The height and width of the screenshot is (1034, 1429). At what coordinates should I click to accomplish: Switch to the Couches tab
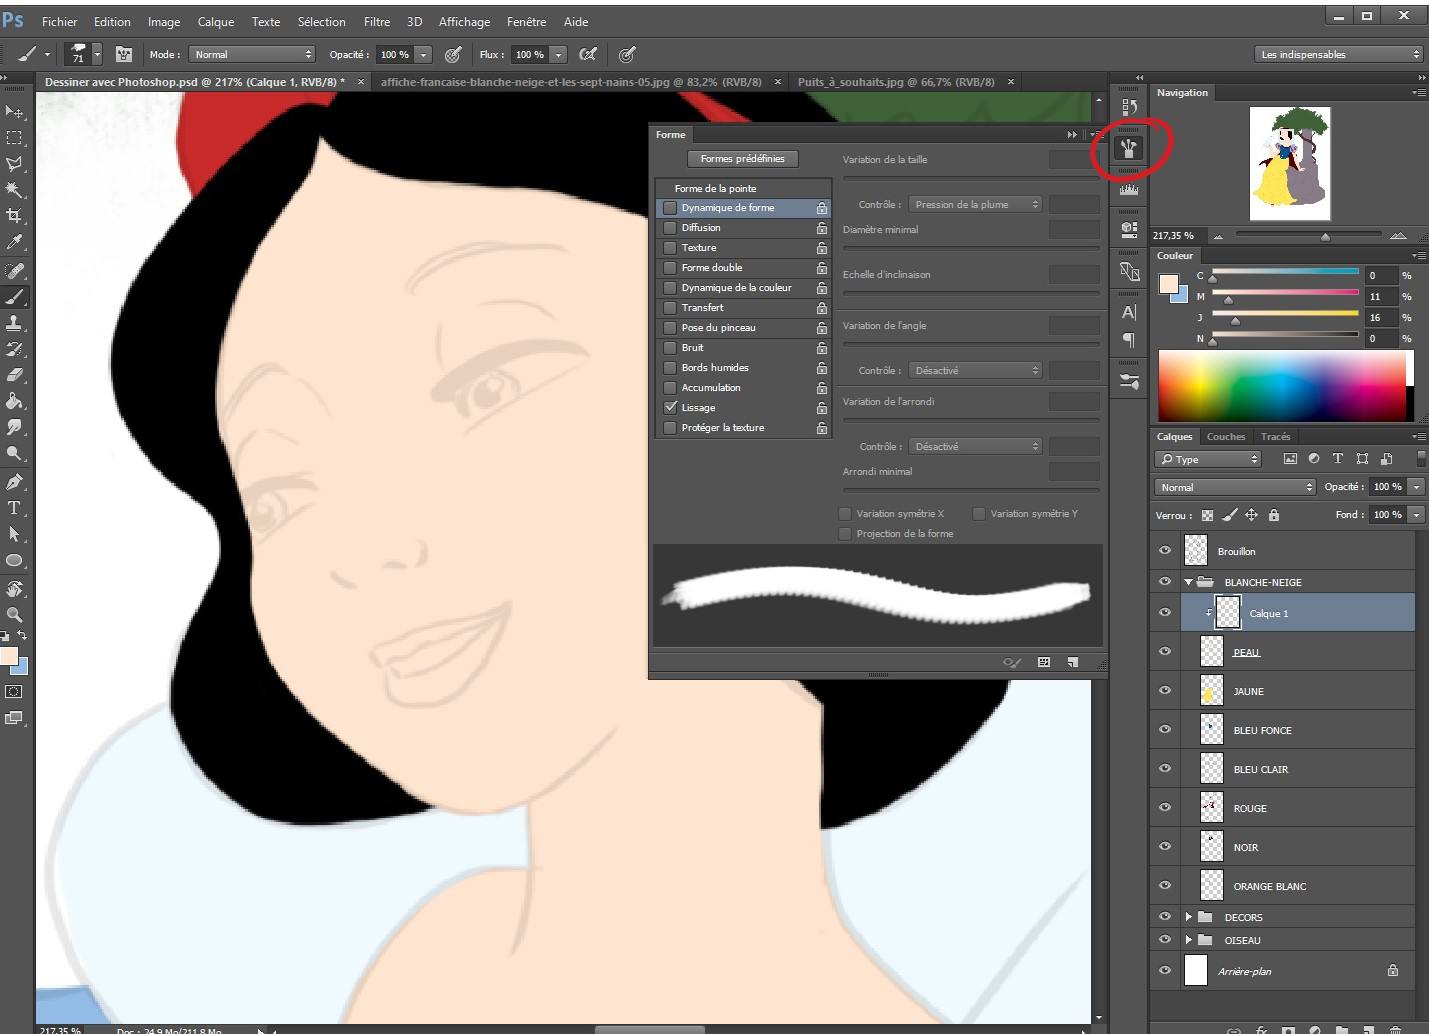tap(1226, 436)
